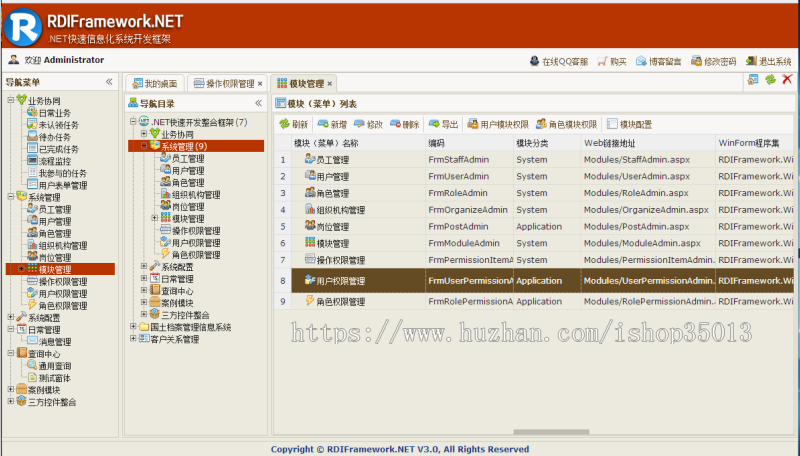Open 博客留言 link

[659, 62]
